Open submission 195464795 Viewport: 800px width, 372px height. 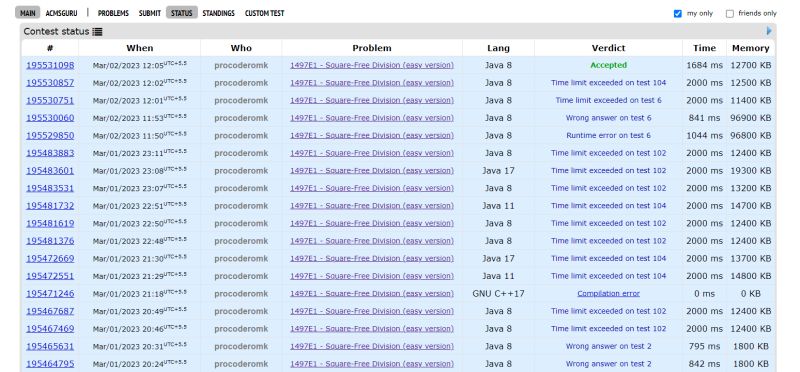point(50,364)
